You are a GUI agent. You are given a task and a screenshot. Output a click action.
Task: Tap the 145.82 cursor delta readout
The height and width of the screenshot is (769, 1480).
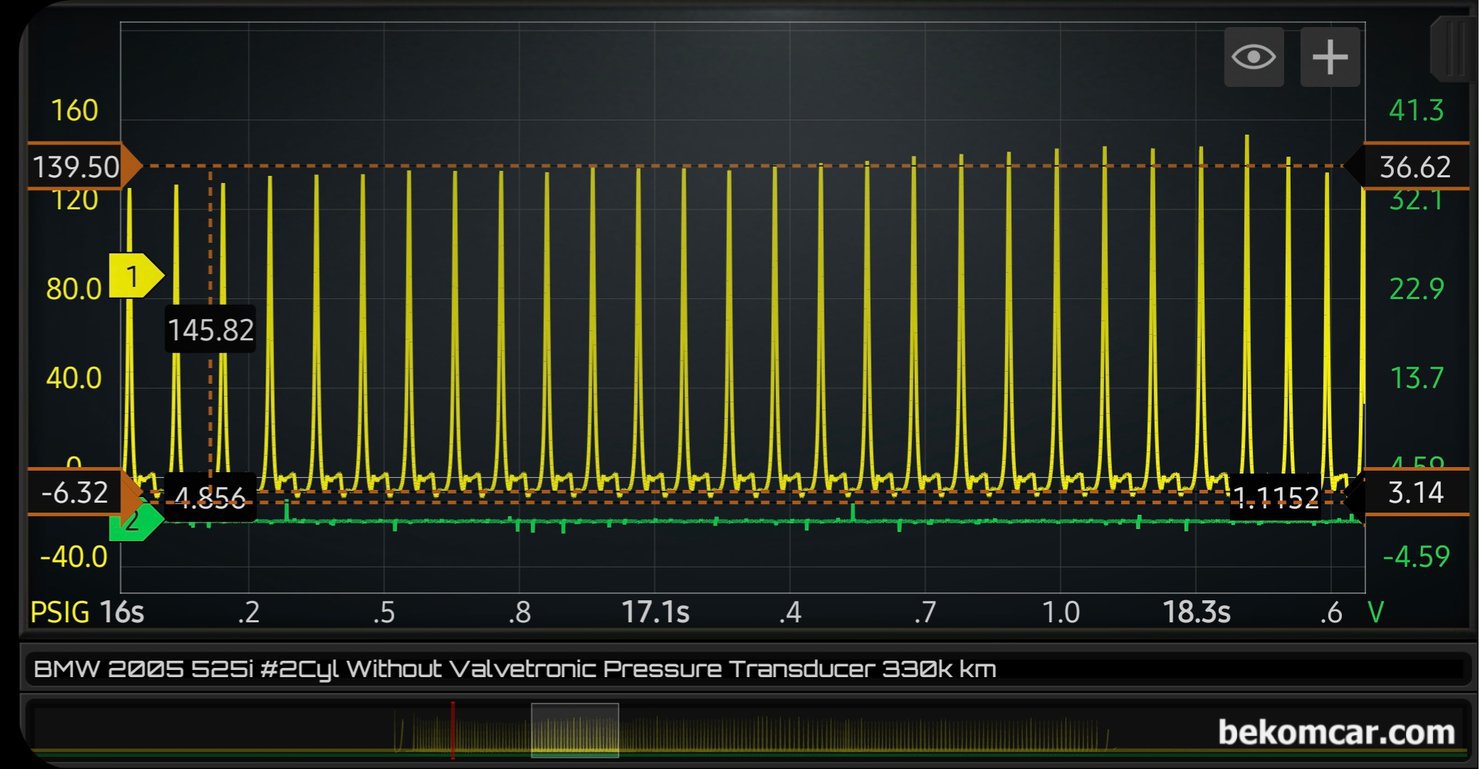point(210,330)
